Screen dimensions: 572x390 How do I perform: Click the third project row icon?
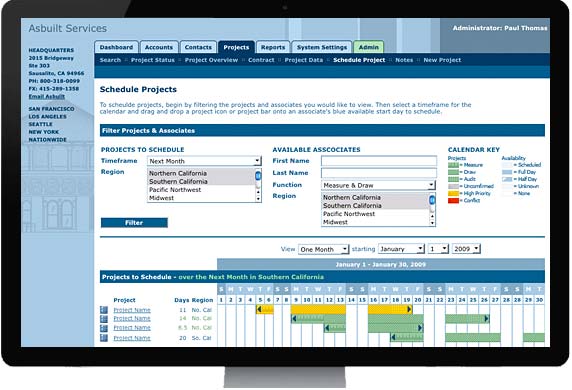(104, 328)
